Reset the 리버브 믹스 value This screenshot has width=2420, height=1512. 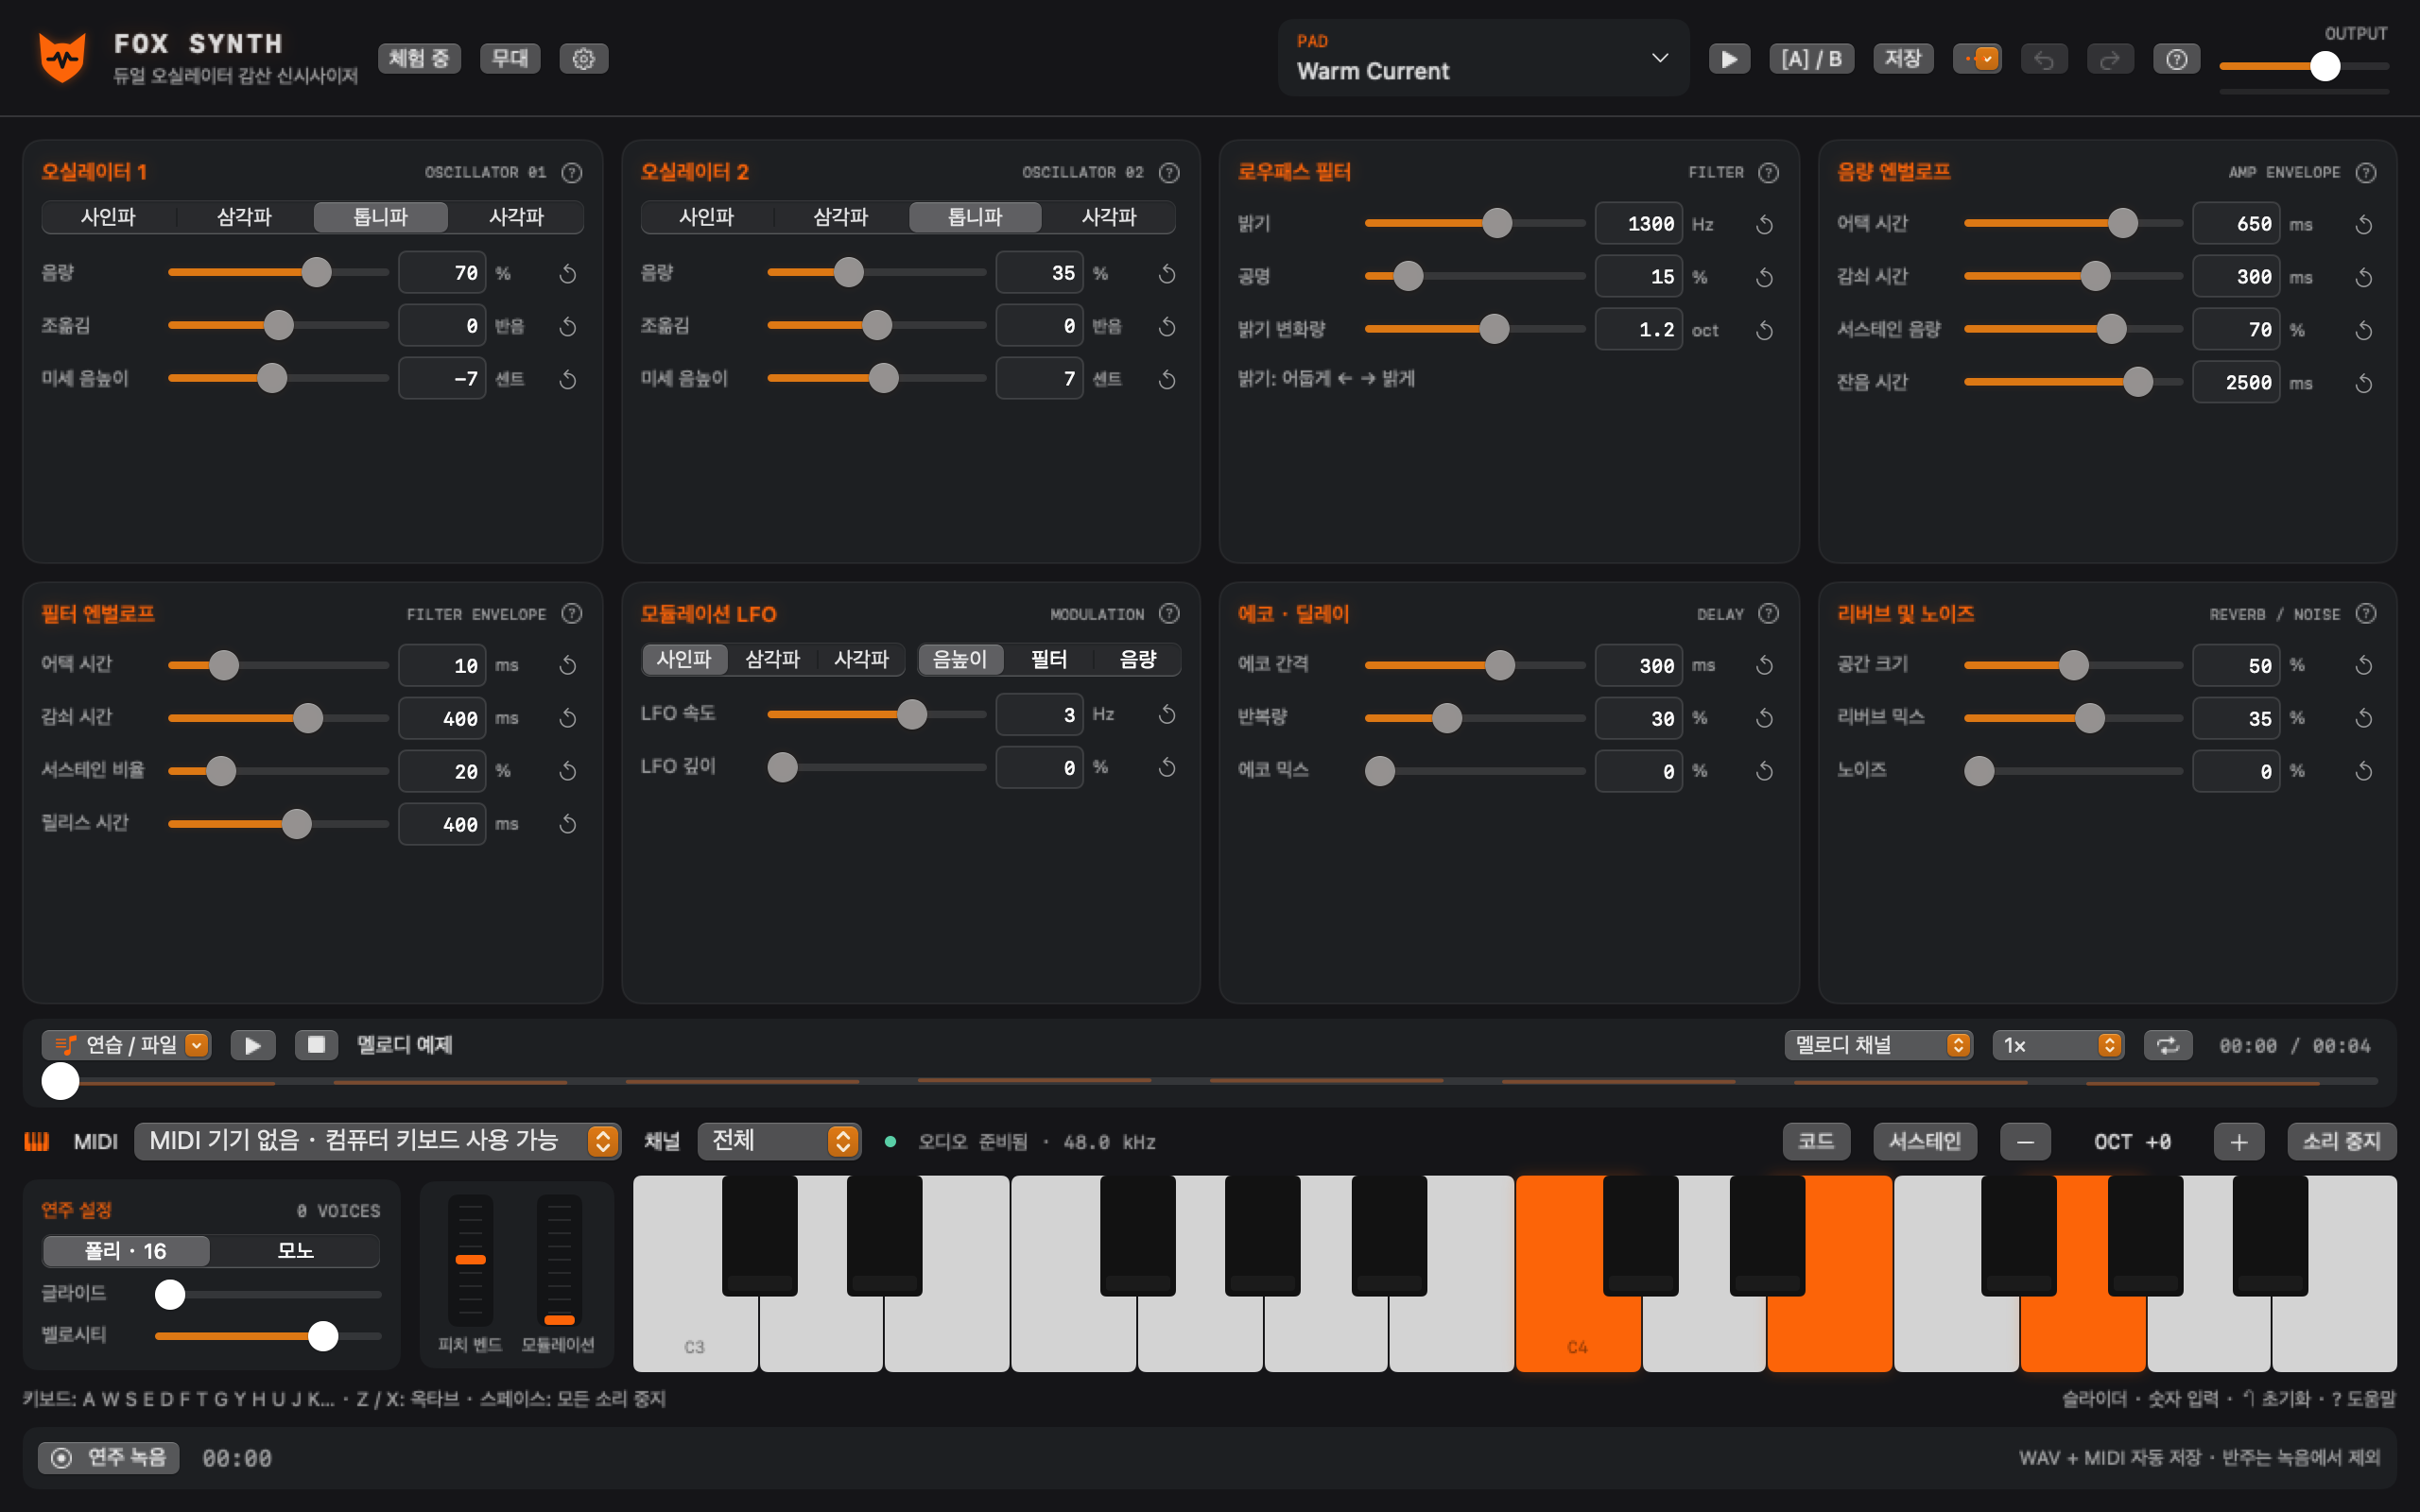coord(2363,718)
